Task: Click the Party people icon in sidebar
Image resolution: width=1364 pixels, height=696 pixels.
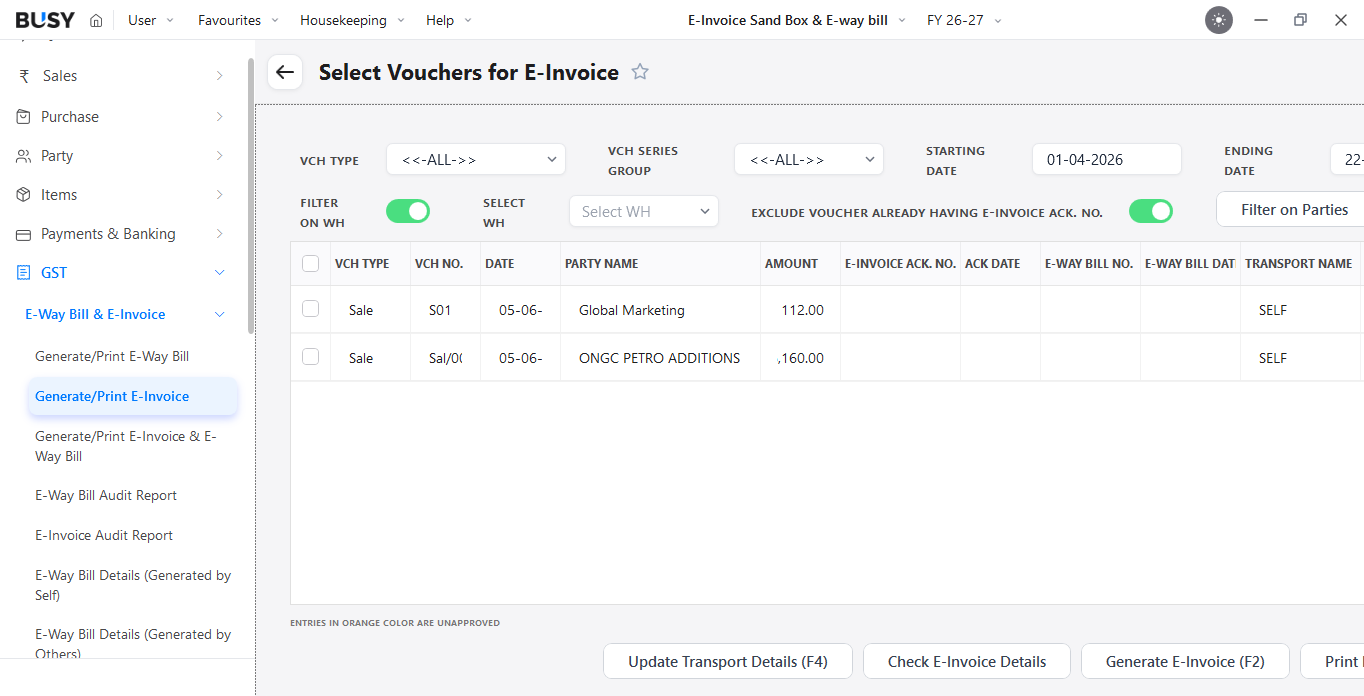Action: pyautogui.click(x=23, y=156)
